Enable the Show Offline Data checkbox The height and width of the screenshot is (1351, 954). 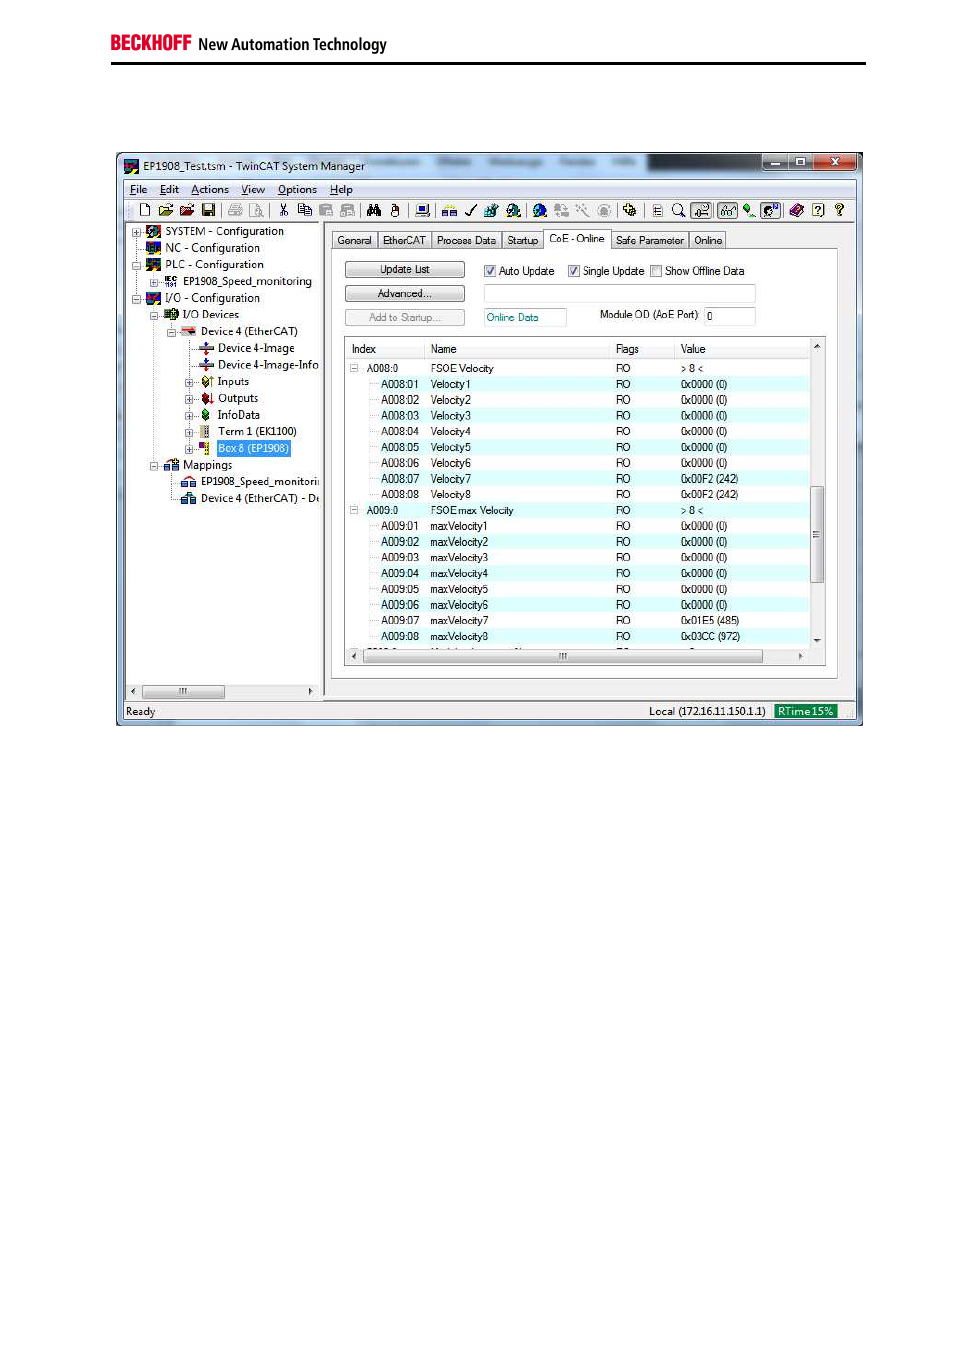656,271
